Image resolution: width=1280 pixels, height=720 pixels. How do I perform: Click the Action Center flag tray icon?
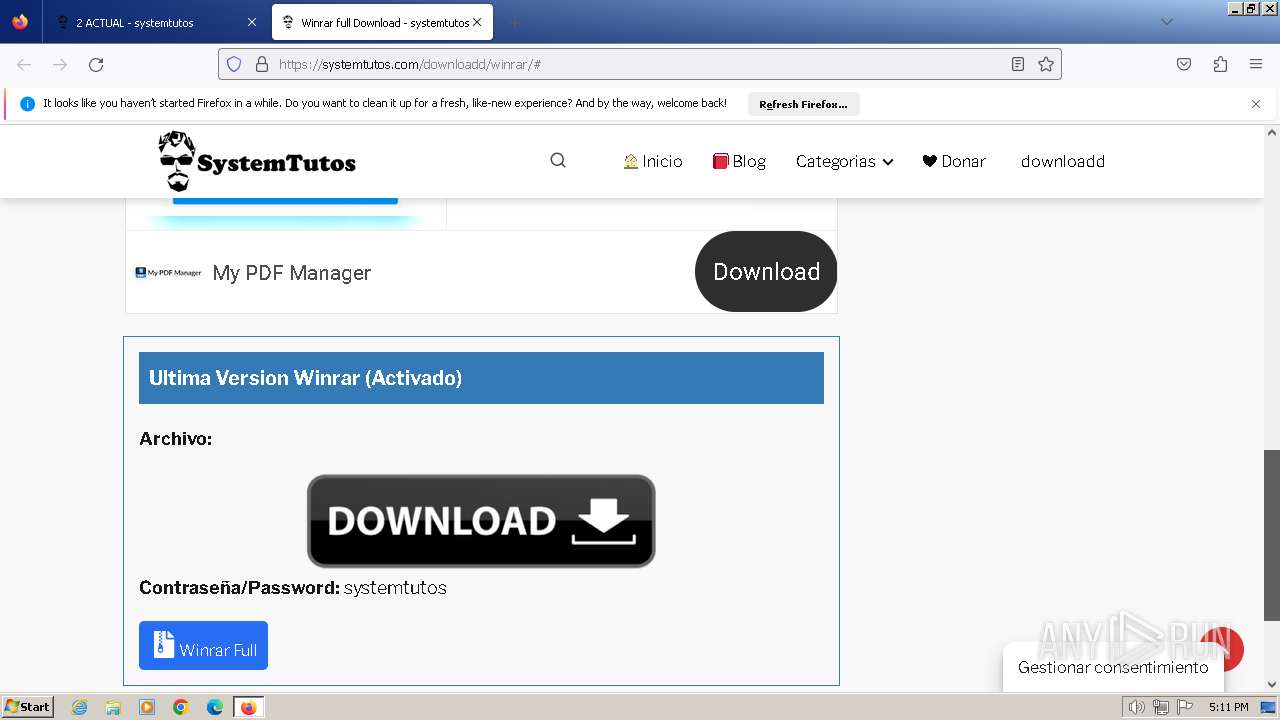[x=1184, y=707]
